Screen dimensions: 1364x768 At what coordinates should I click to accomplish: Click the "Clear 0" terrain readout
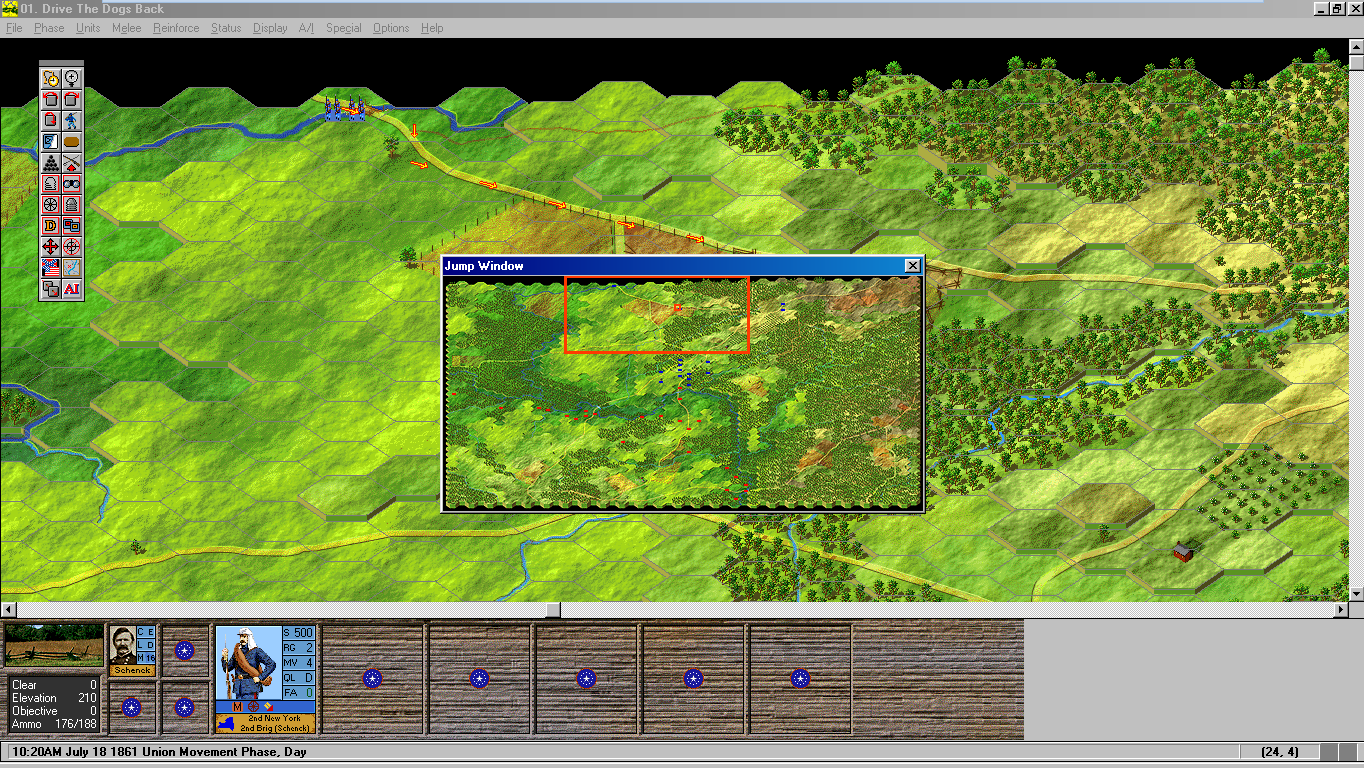55,685
